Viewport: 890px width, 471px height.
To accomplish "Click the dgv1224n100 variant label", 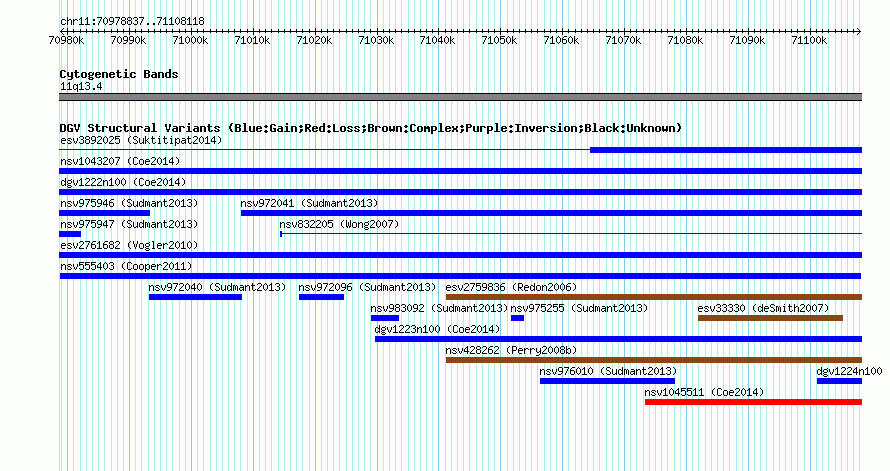I will (x=849, y=371).
